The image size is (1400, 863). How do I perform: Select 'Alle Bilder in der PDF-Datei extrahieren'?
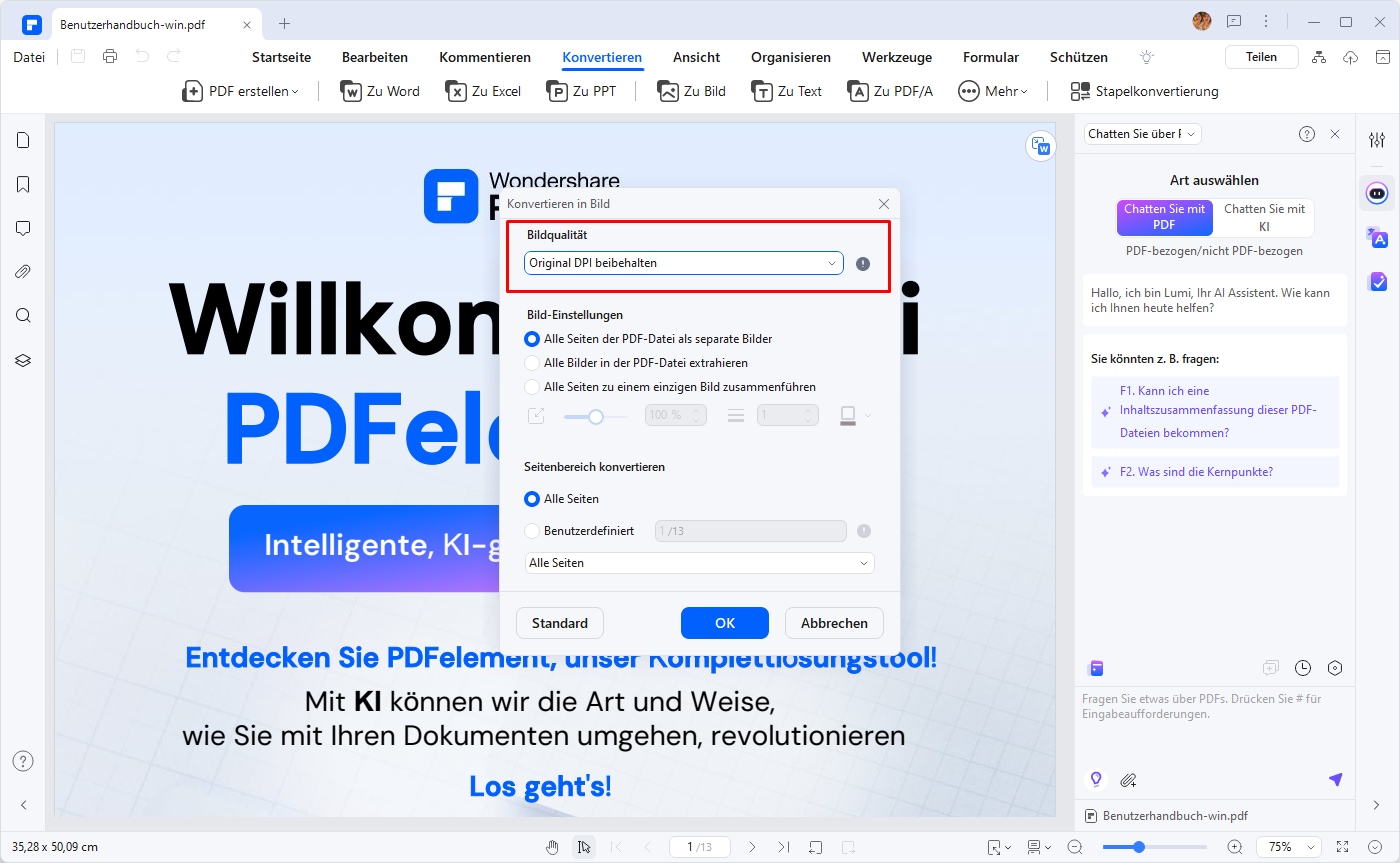637,363
